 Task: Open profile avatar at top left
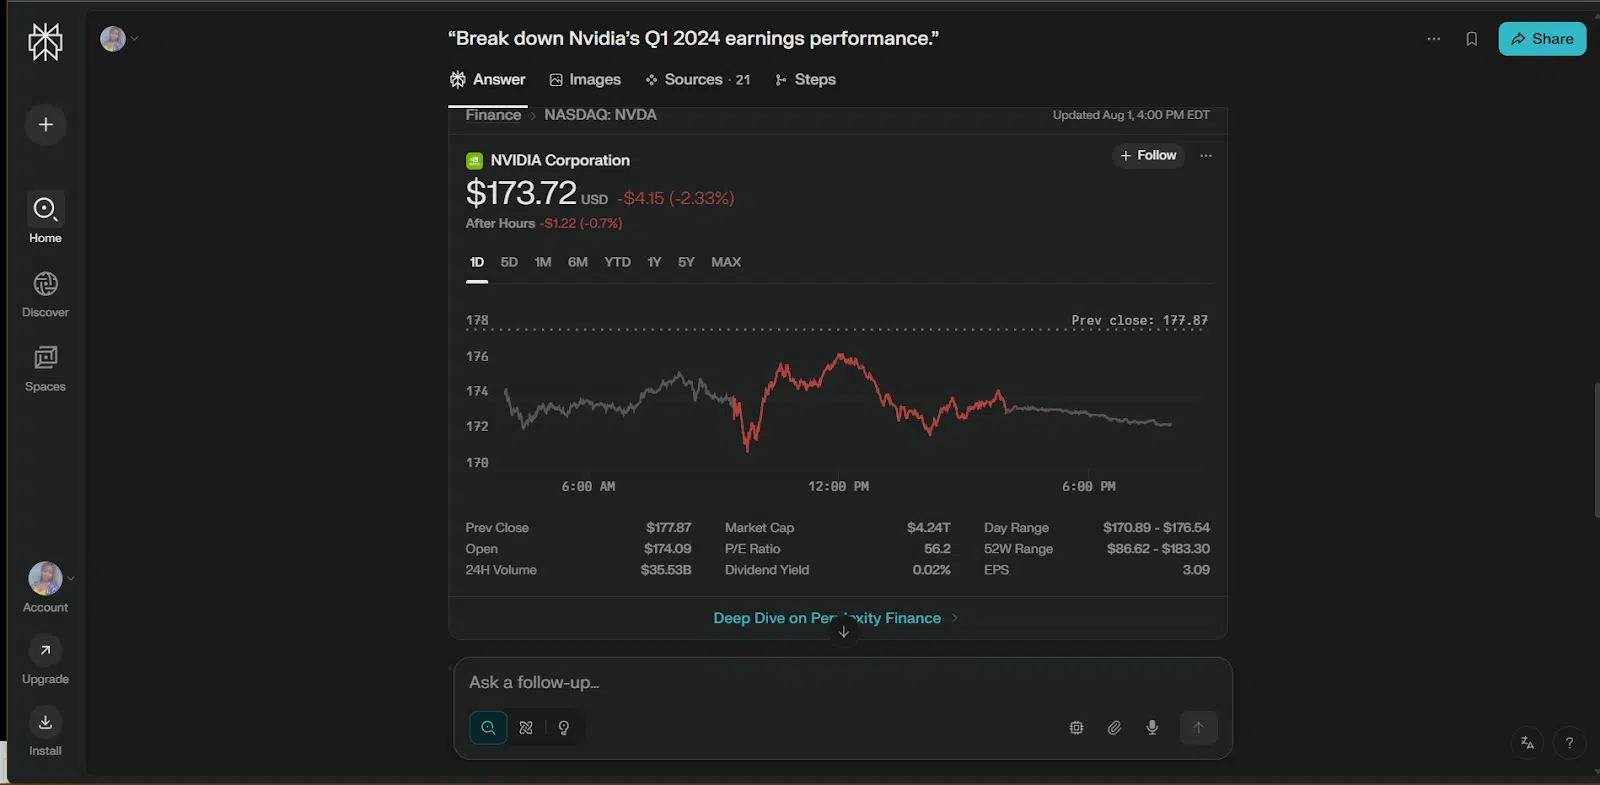(113, 39)
